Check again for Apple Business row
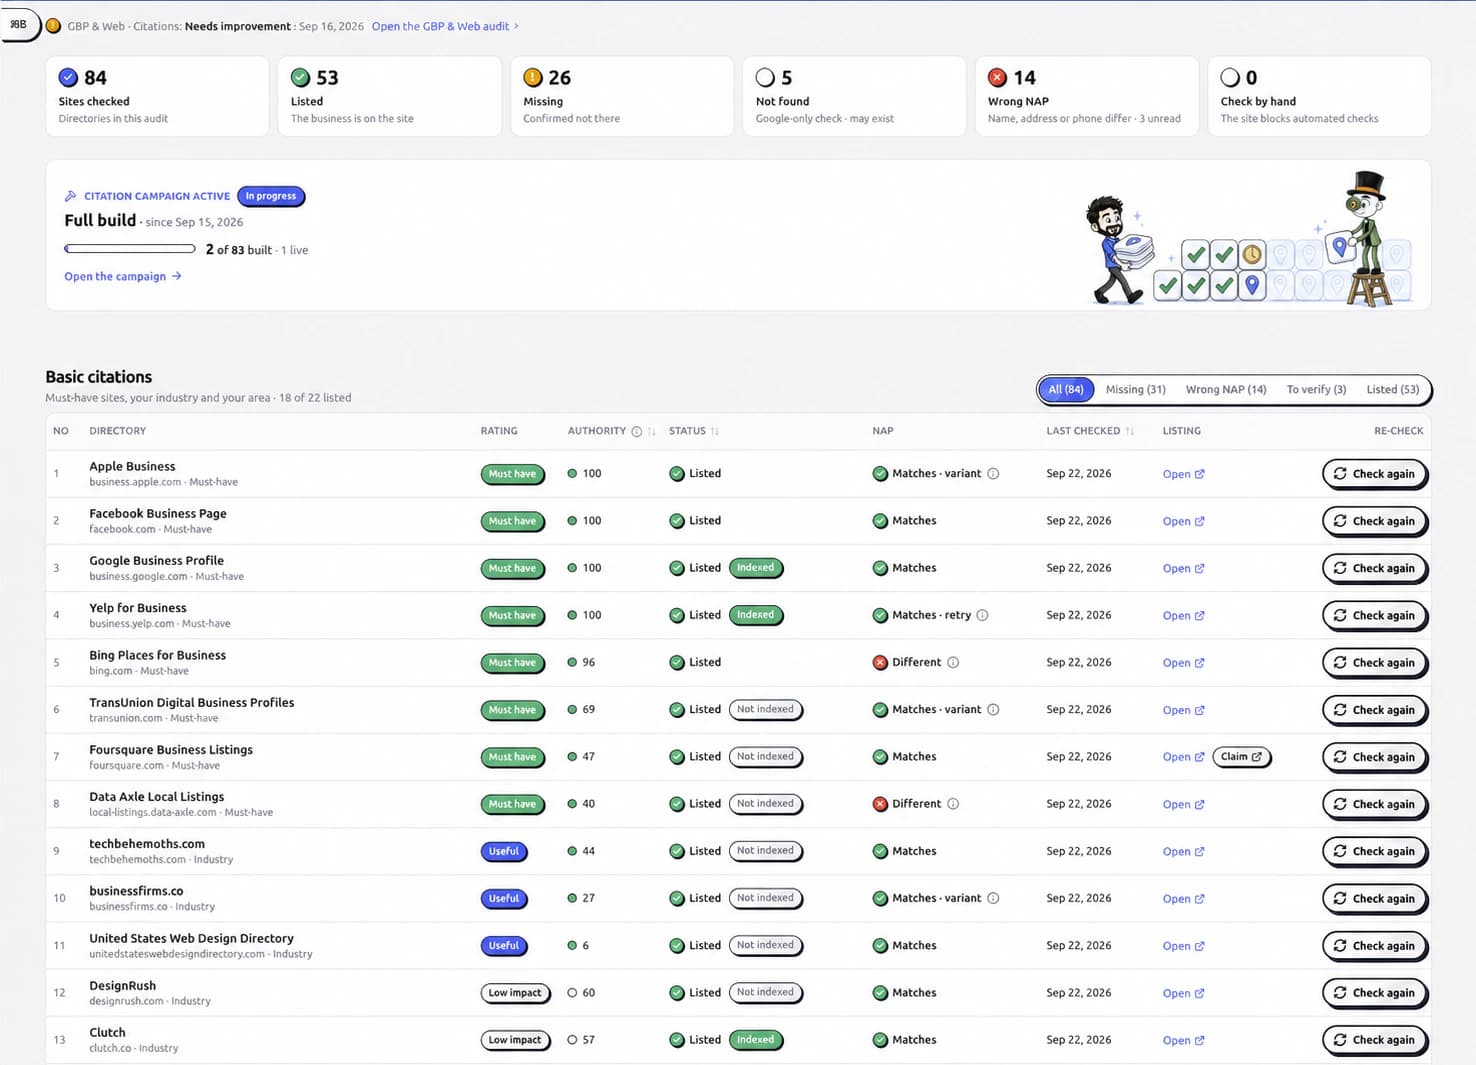This screenshot has height=1065, width=1476. coord(1374,474)
